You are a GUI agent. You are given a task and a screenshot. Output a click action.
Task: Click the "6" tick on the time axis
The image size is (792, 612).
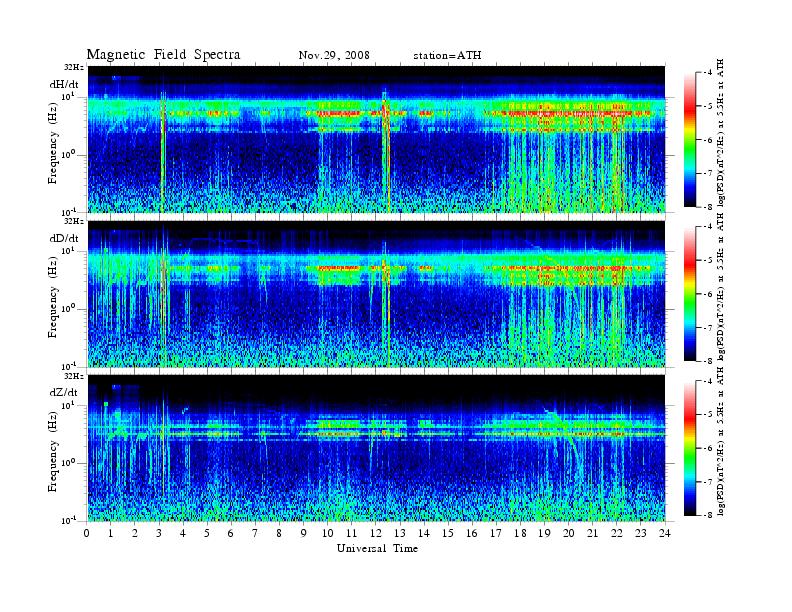coord(231,533)
